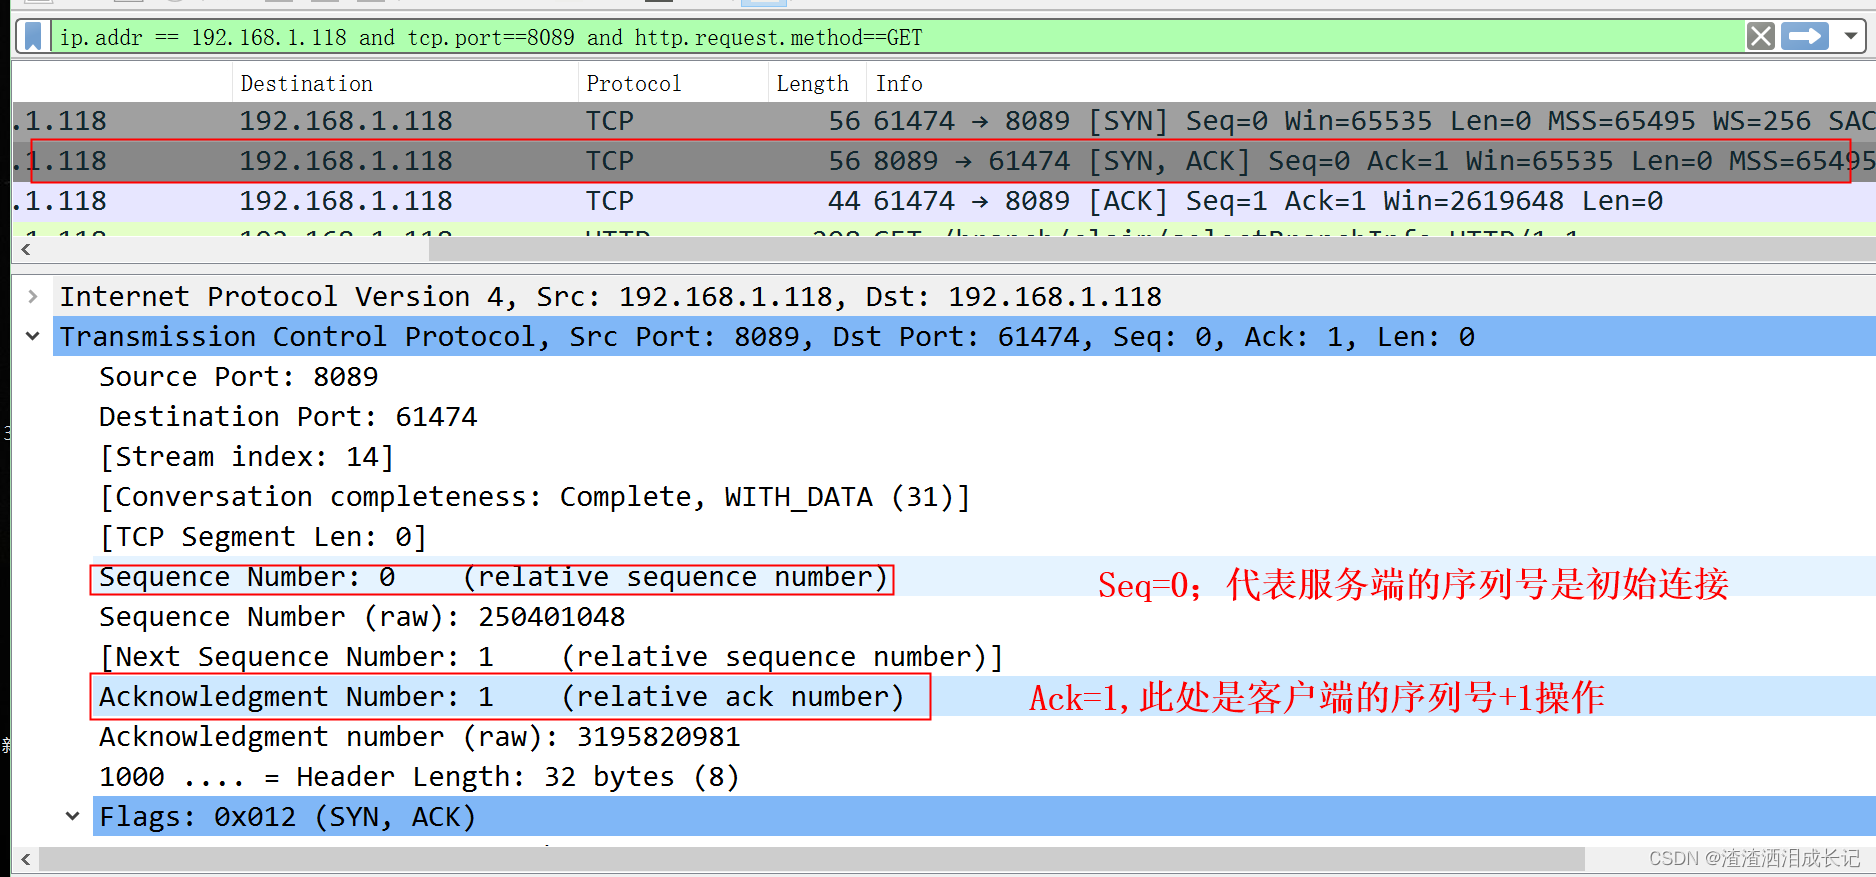This screenshot has height=877, width=1876.
Task: Apply the display filter with arrow button
Action: click(x=1805, y=37)
